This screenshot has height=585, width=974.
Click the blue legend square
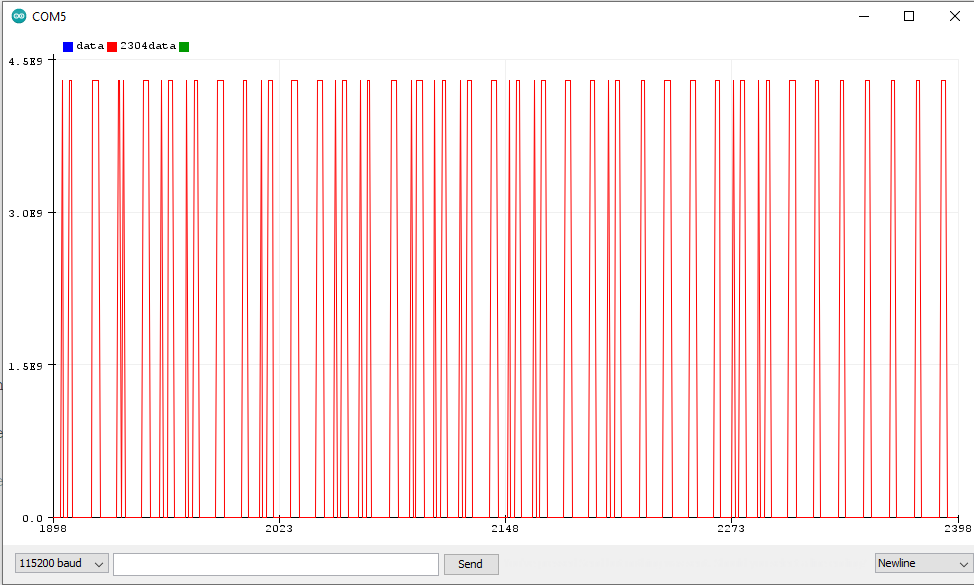click(x=68, y=46)
